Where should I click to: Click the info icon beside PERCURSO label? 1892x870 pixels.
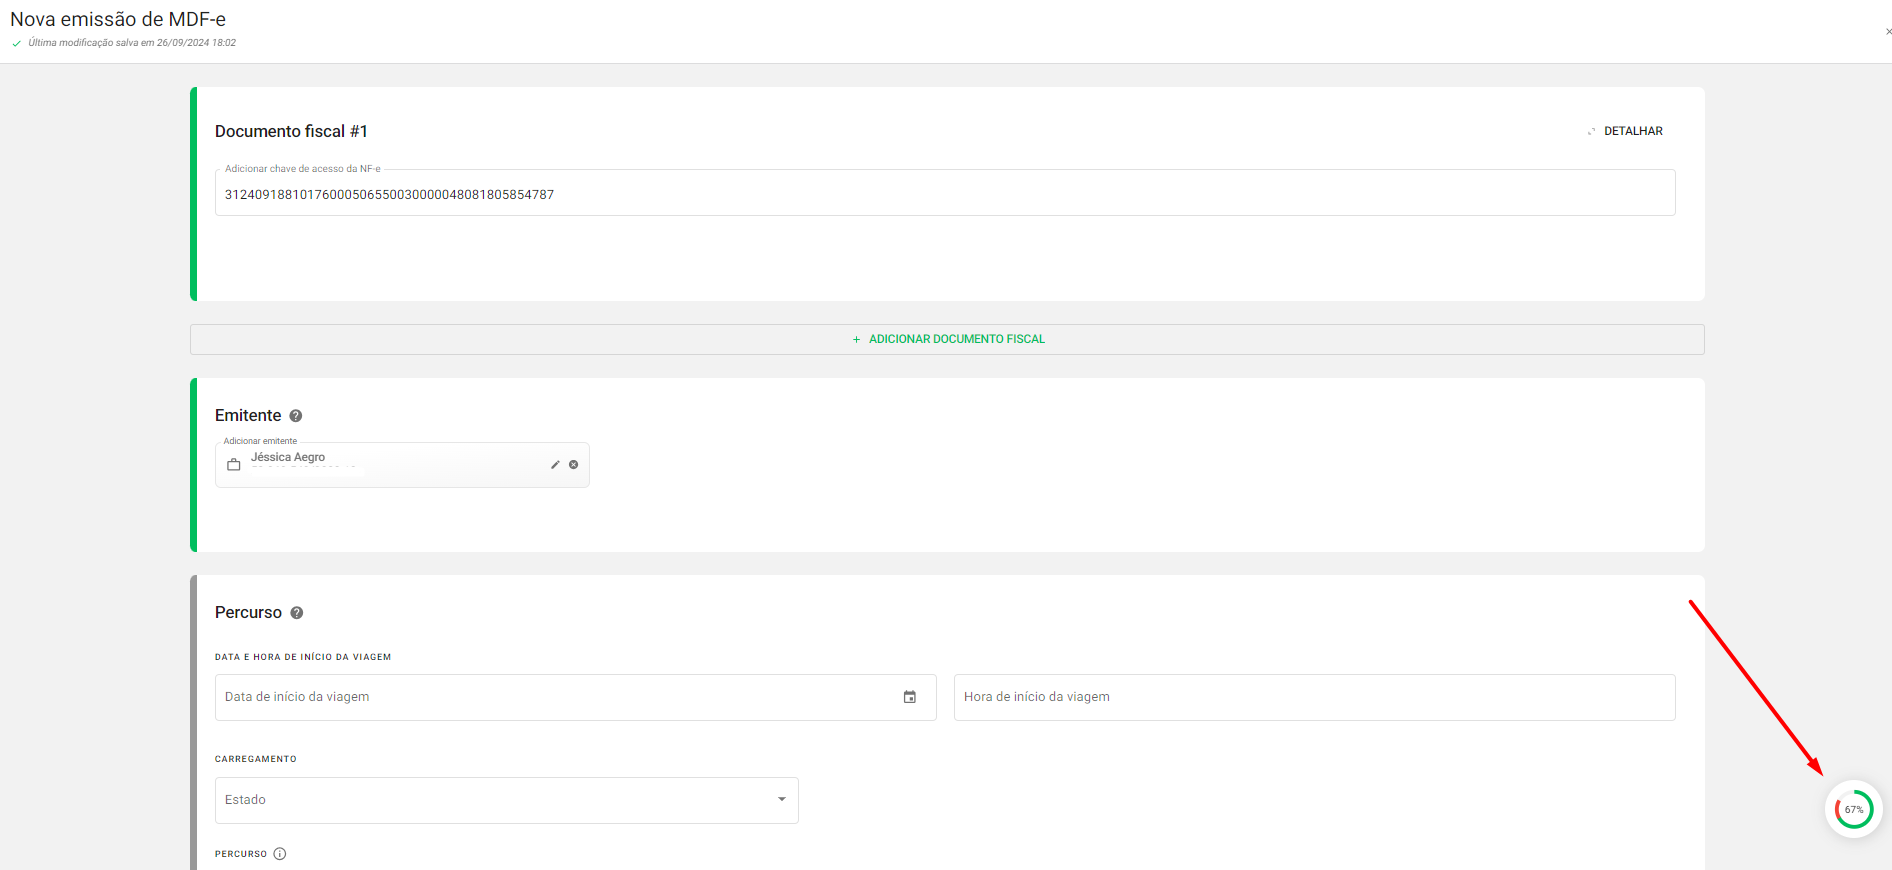[280, 854]
